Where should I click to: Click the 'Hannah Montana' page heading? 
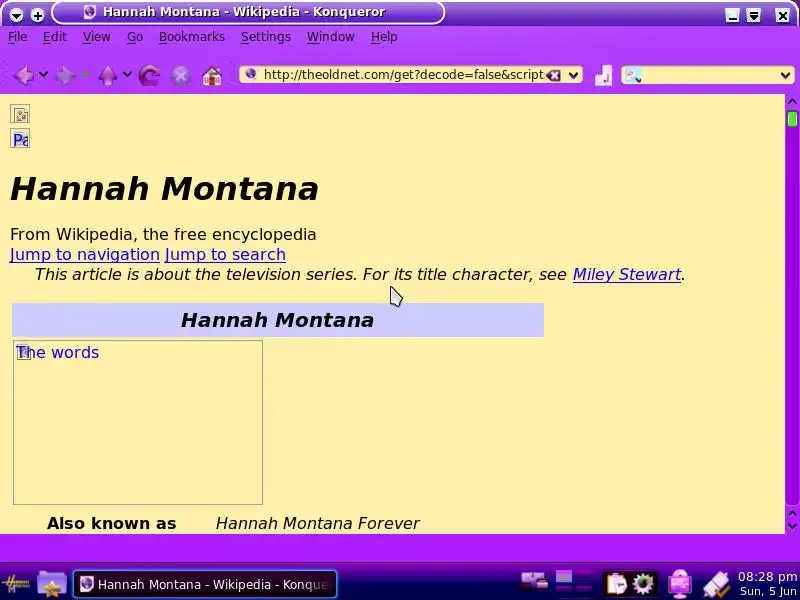164,189
